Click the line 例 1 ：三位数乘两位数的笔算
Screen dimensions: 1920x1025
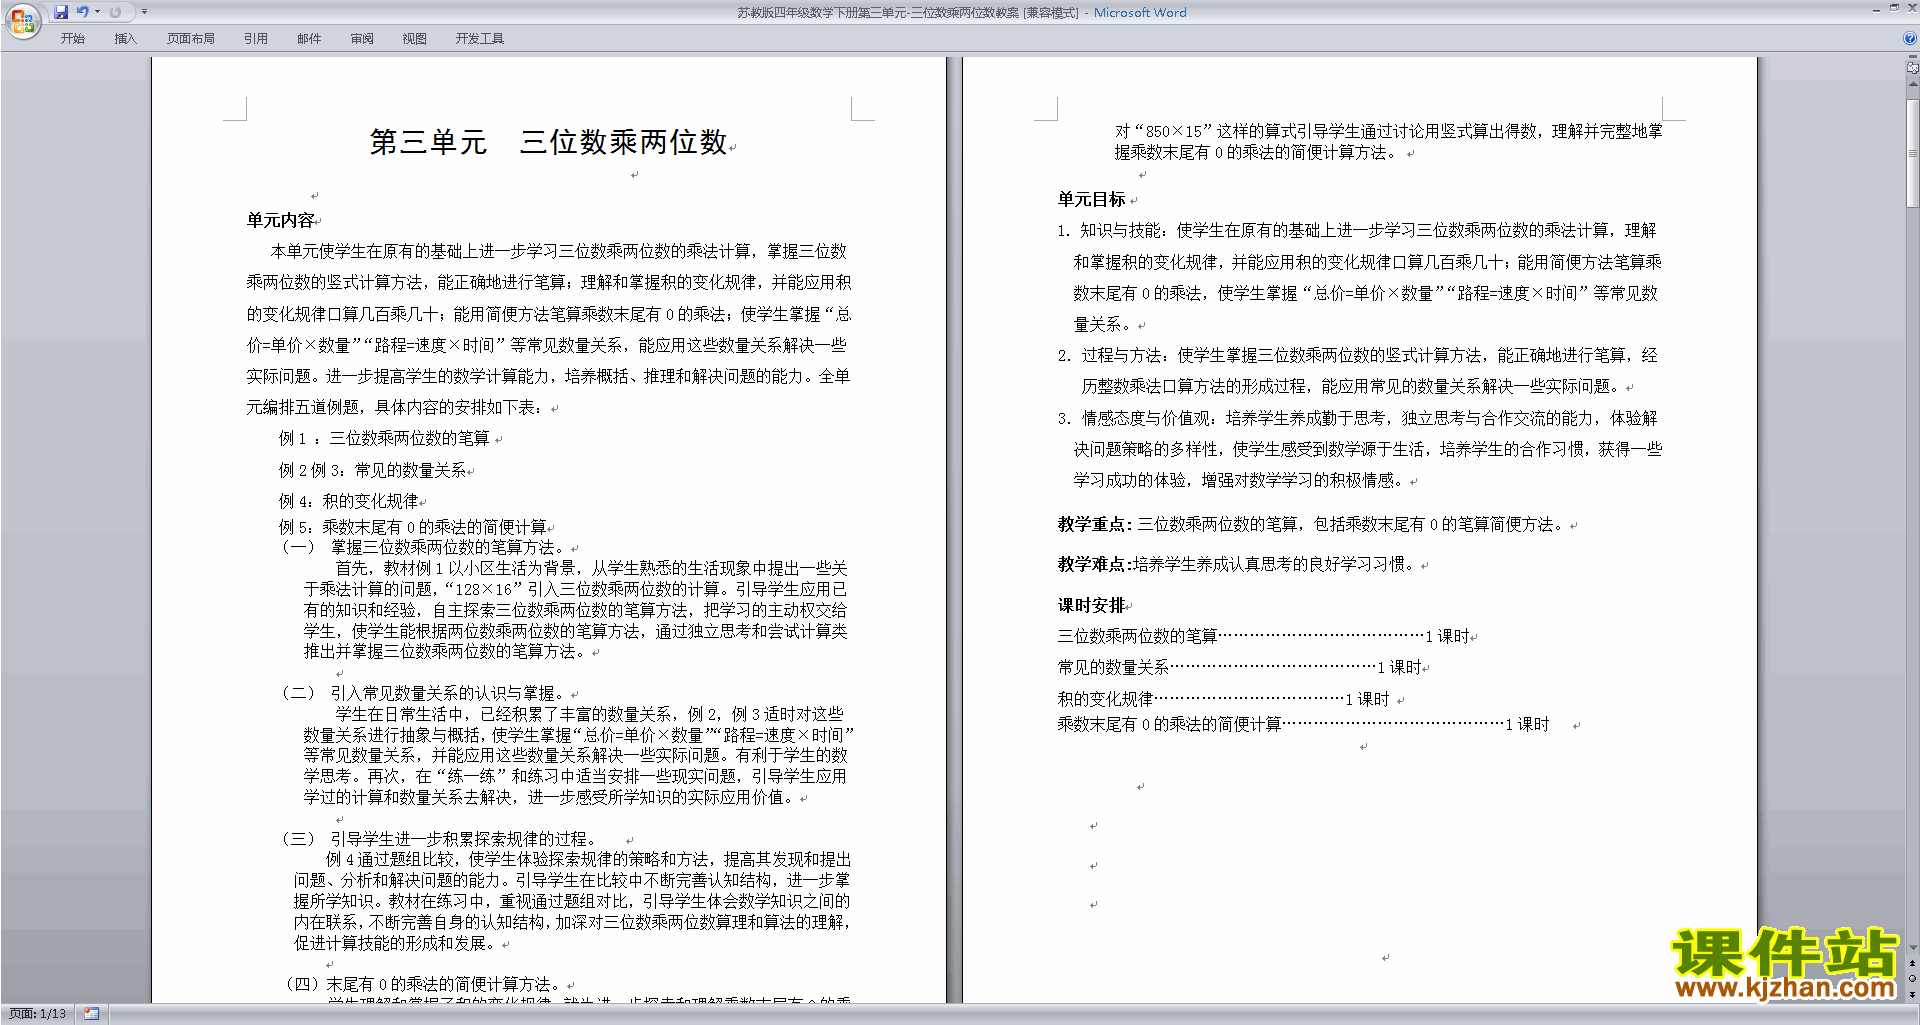point(384,438)
